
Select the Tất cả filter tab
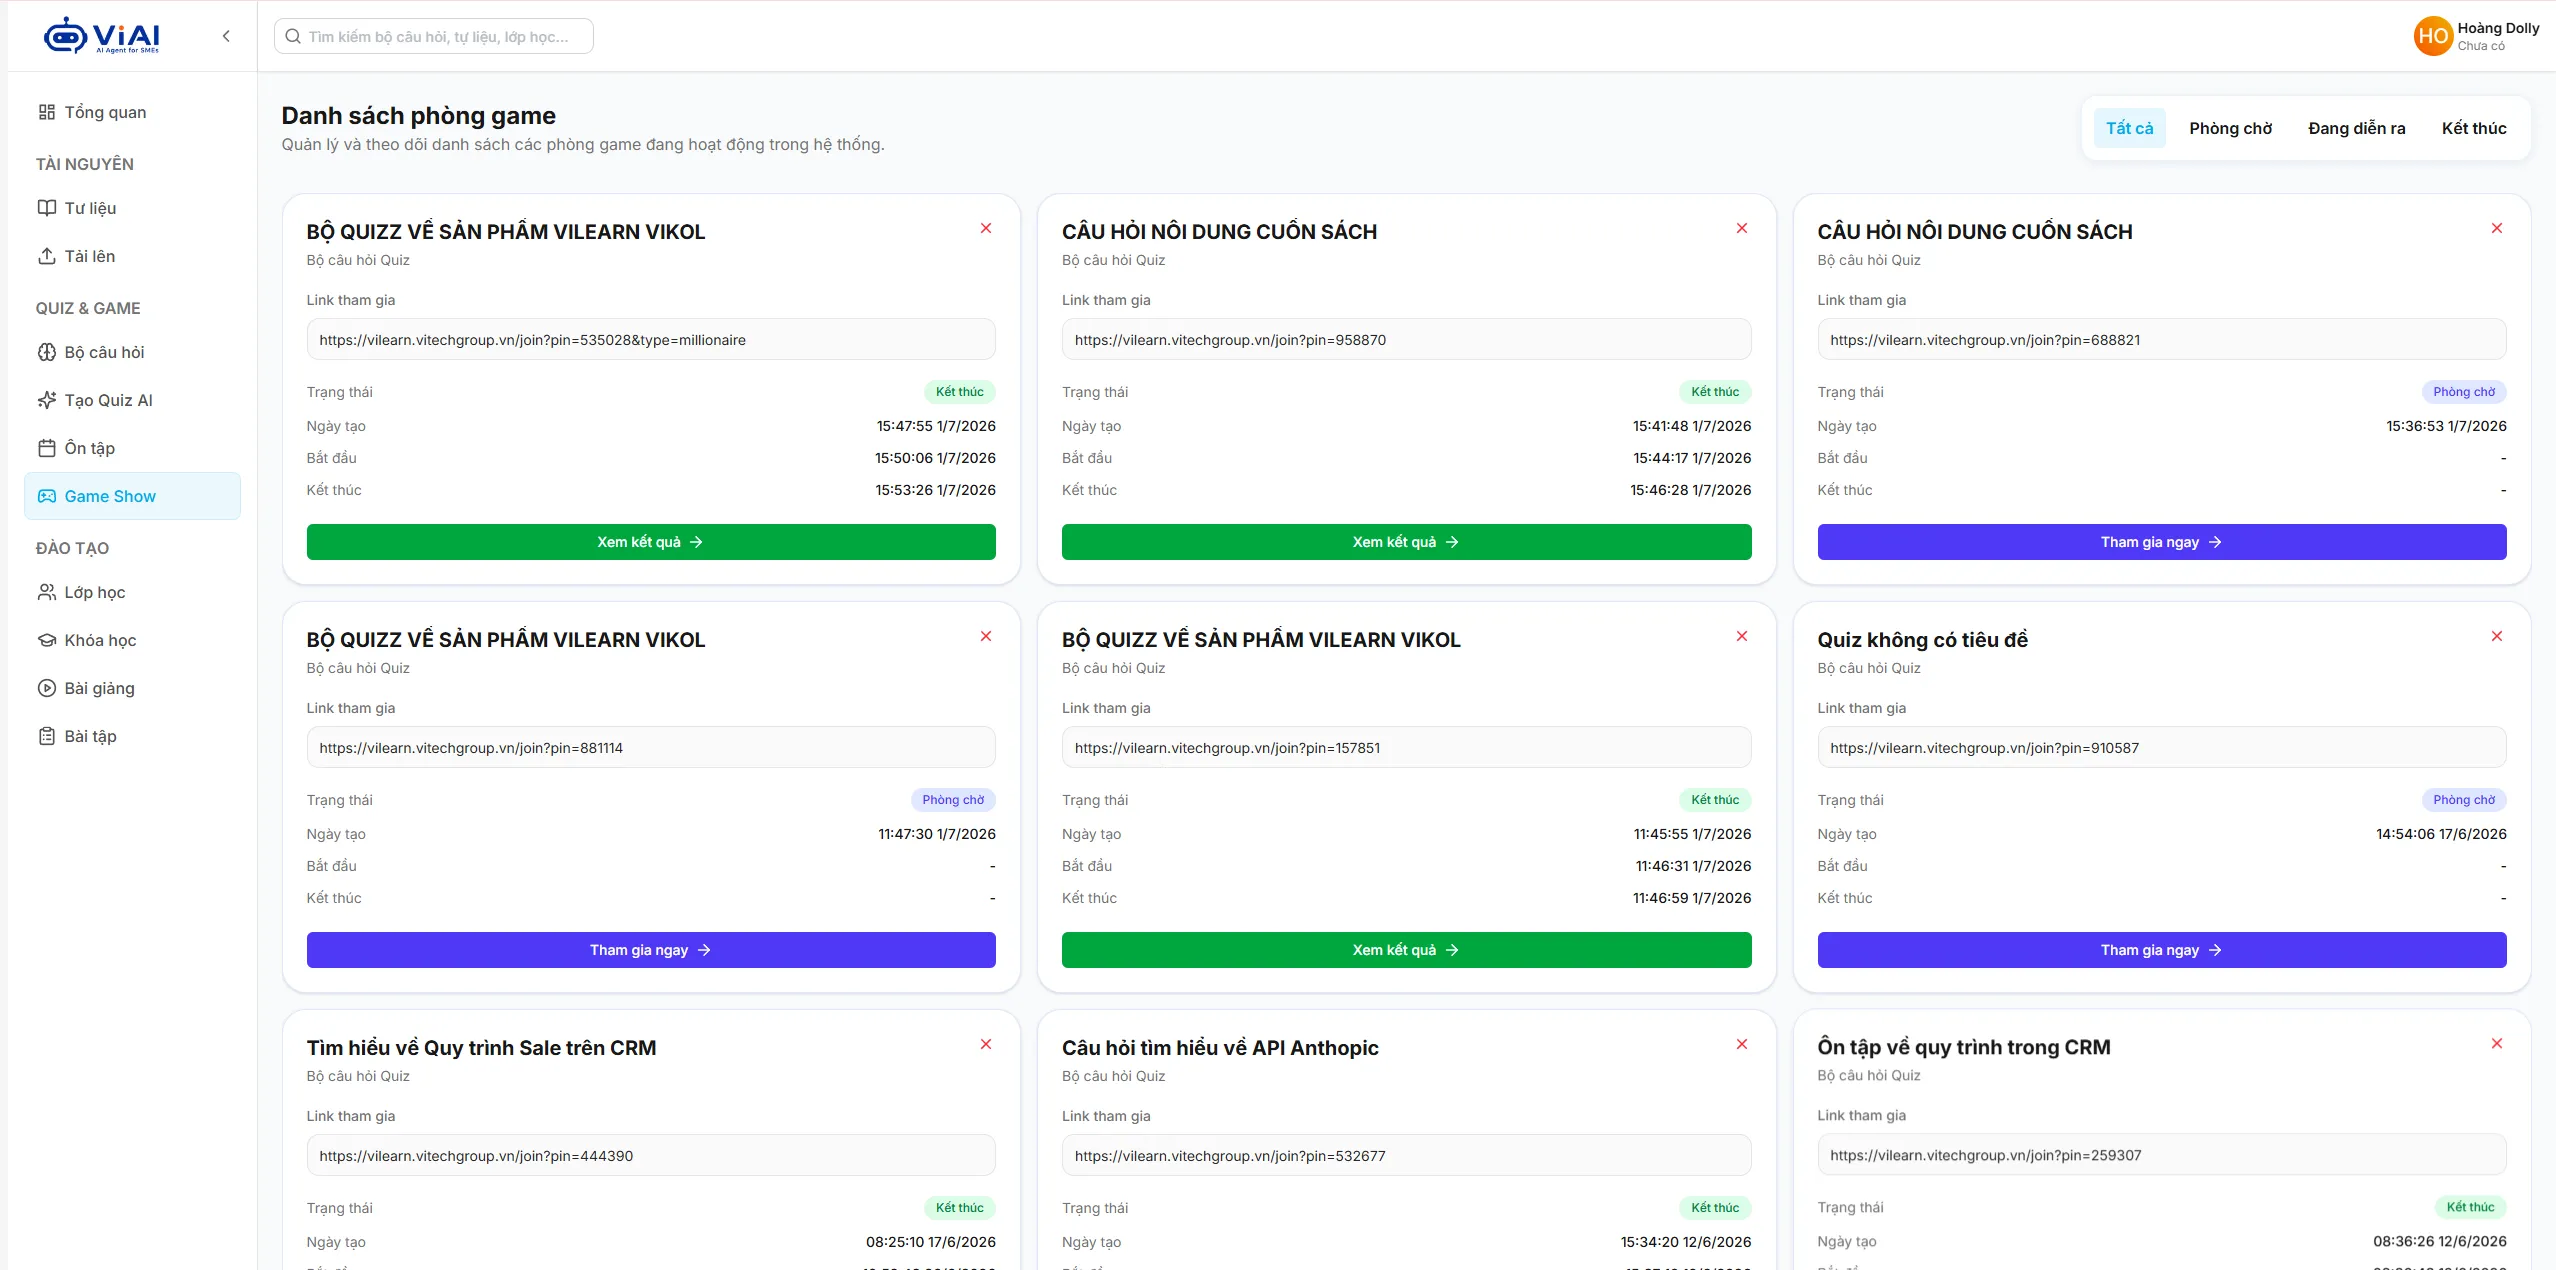coord(2129,128)
